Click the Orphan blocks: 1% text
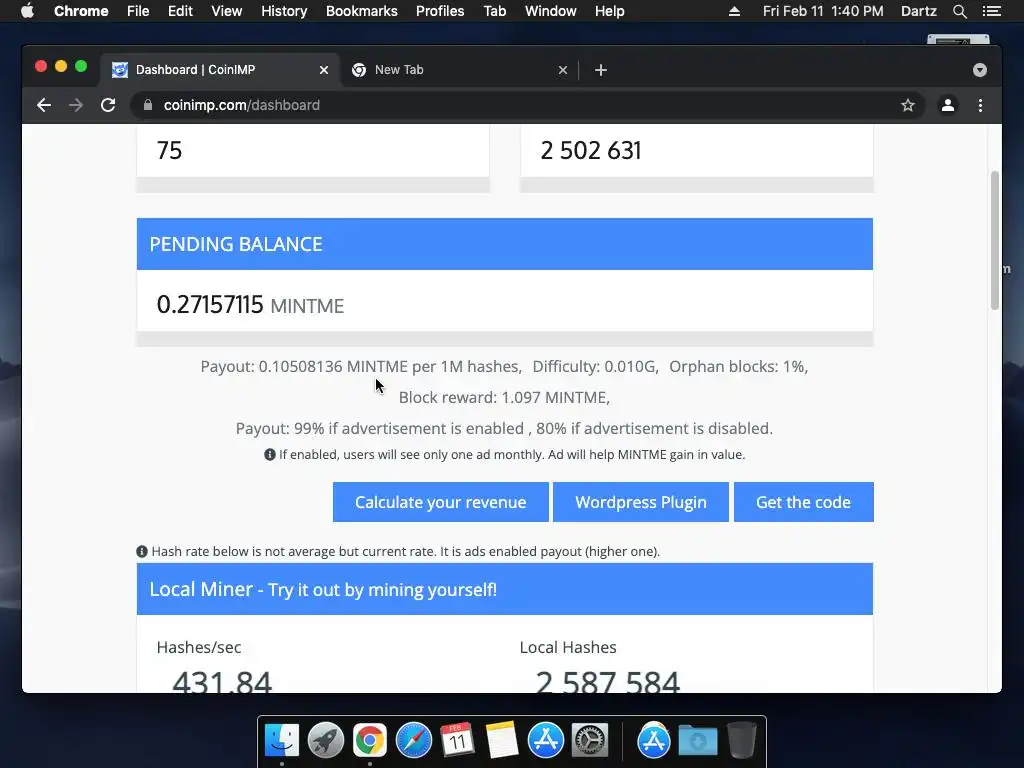This screenshot has width=1024, height=768. pyautogui.click(x=739, y=366)
